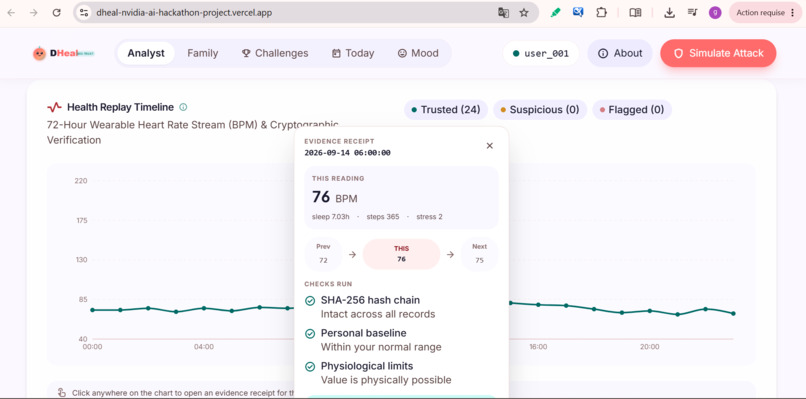
Task: Click the chart data point at 00:00
Action: [x=93, y=310]
